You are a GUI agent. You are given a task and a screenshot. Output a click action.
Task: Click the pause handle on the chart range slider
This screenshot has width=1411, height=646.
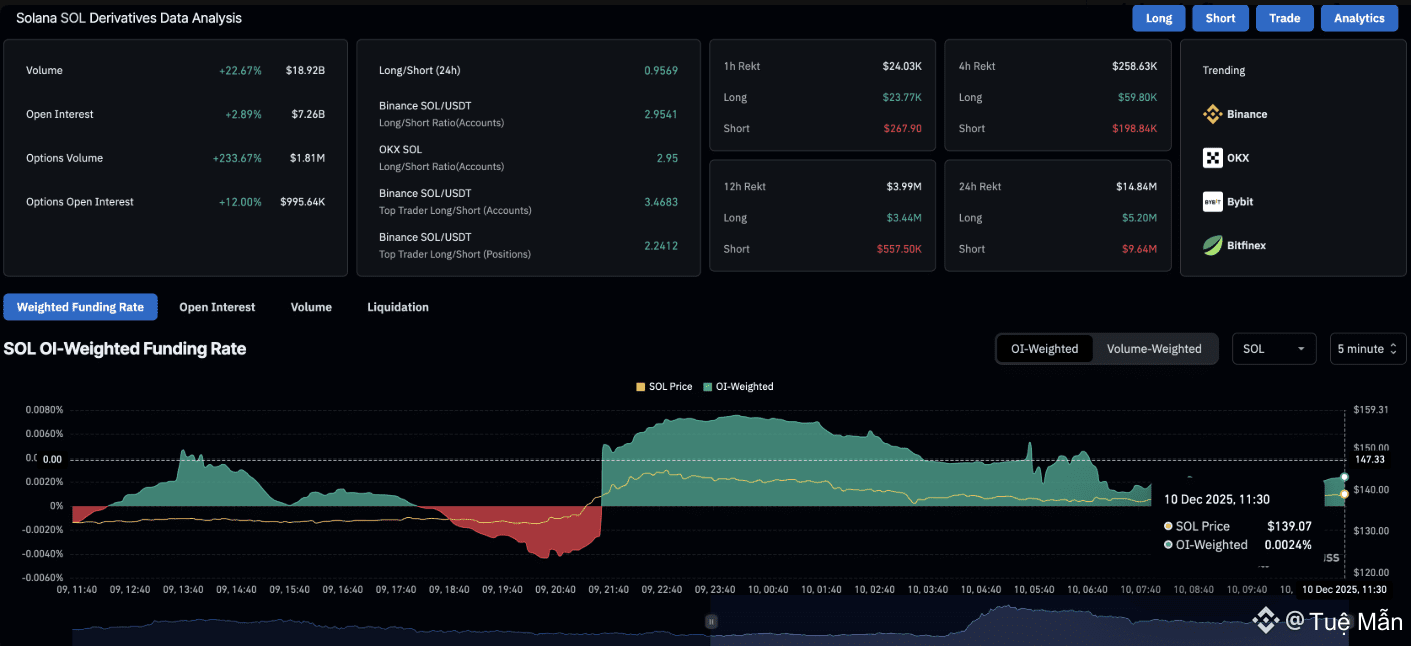(711, 621)
